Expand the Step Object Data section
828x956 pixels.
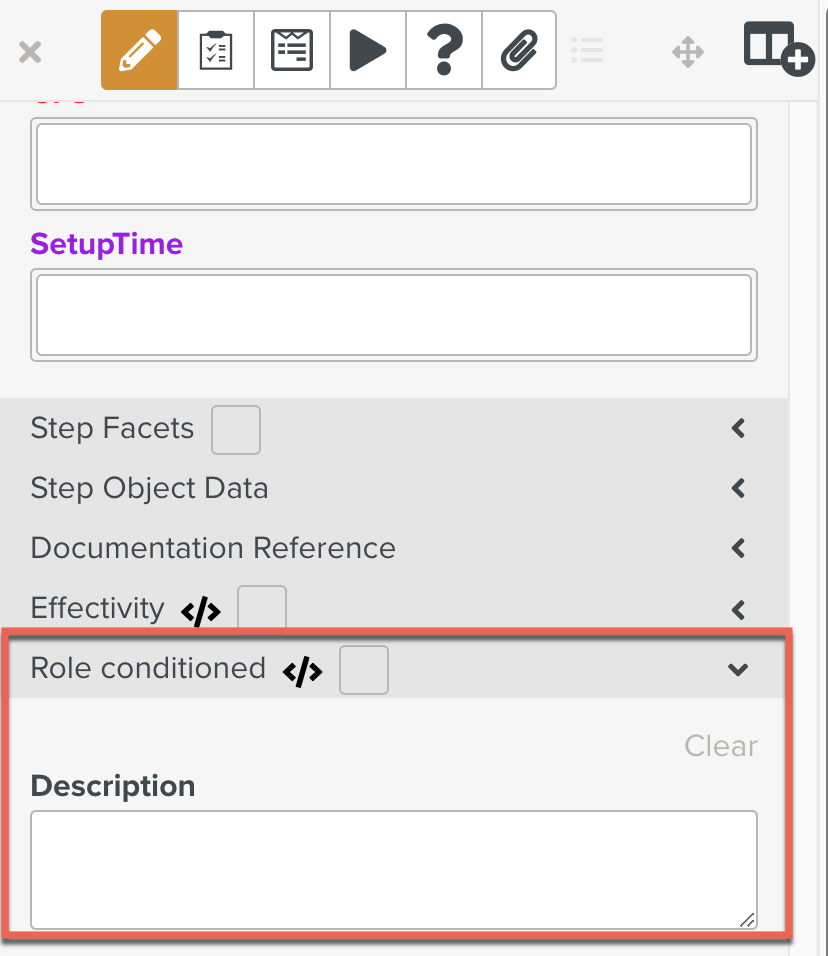739,489
